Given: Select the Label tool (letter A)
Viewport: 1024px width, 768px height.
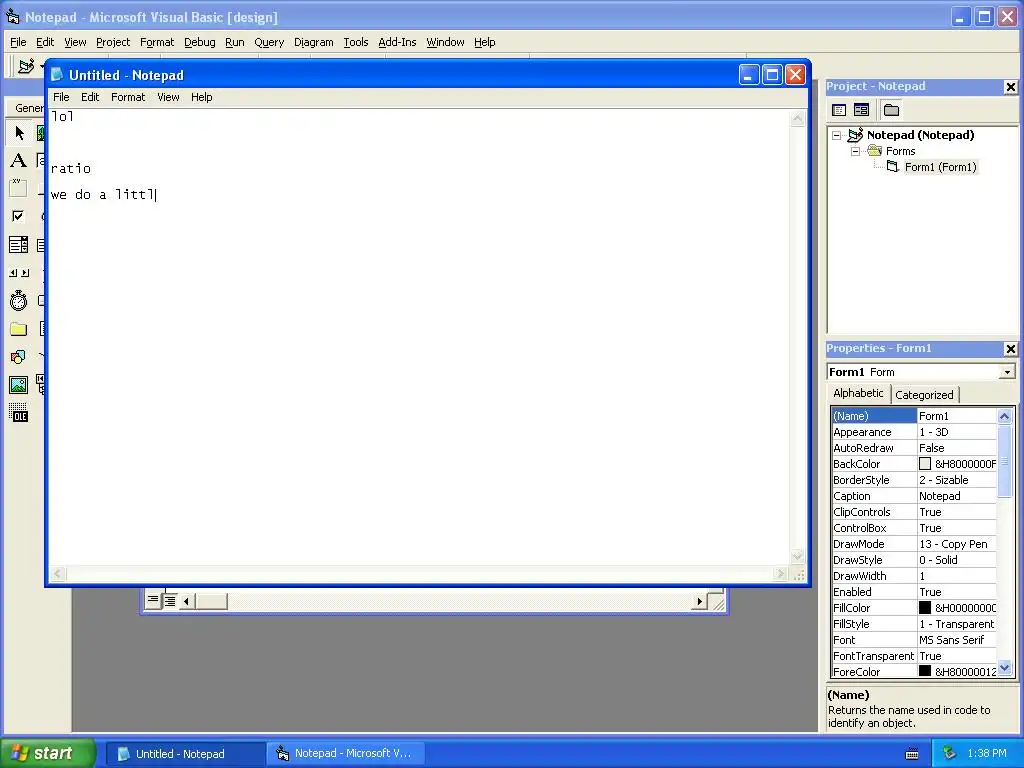Looking at the screenshot, I should (18, 160).
